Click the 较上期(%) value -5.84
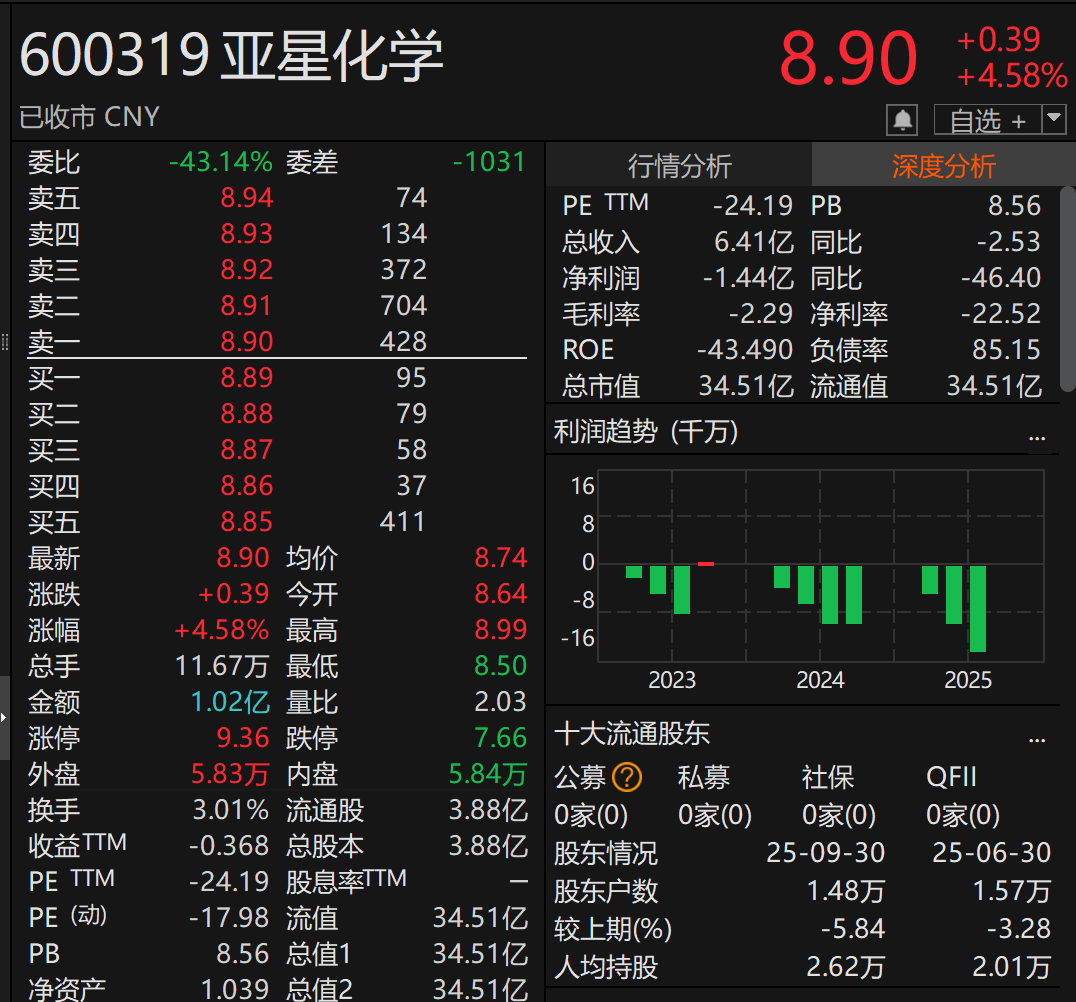The height and width of the screenshot is (1002, 1076). (x=853, y=929)
